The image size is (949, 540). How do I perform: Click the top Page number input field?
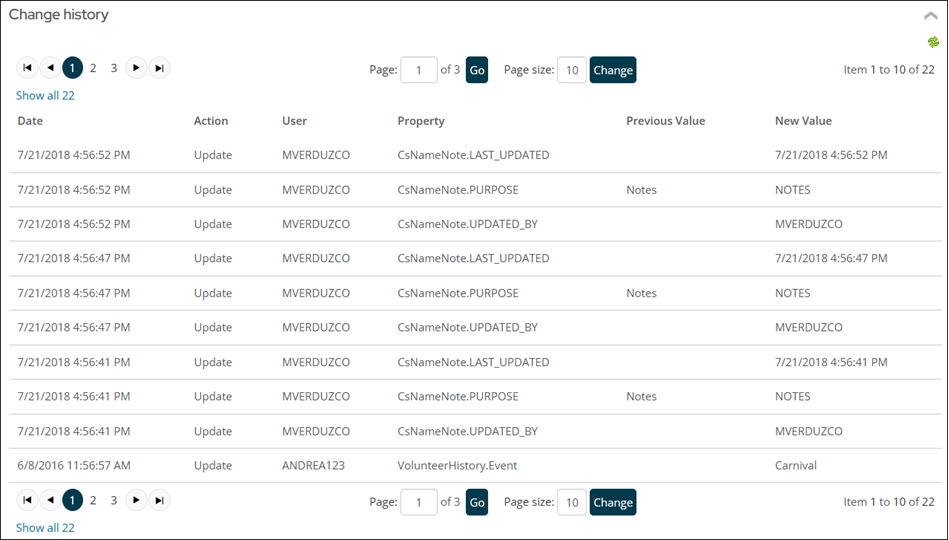419,70
